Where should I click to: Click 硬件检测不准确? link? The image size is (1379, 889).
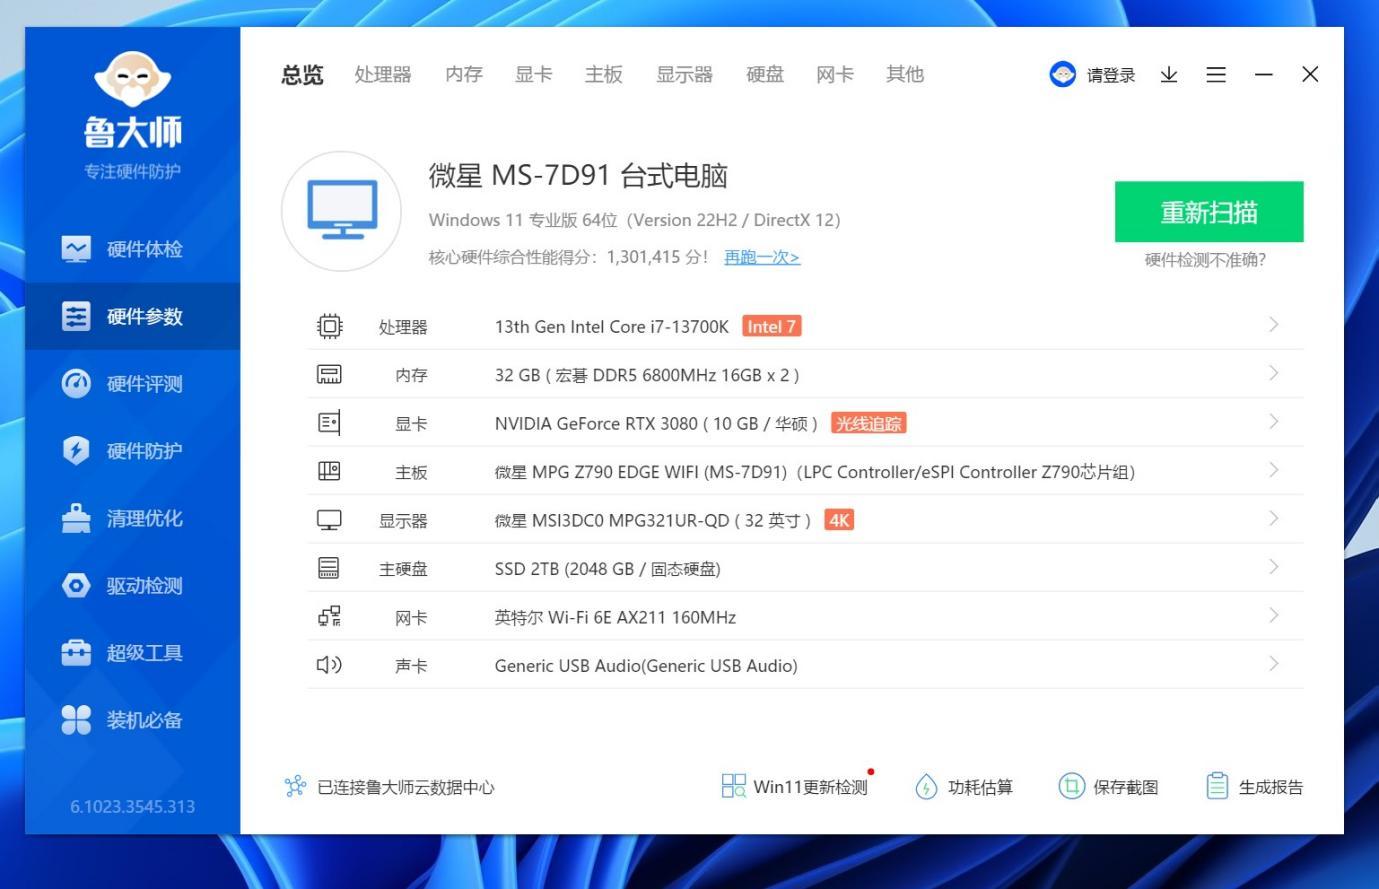pos(1205,260)
